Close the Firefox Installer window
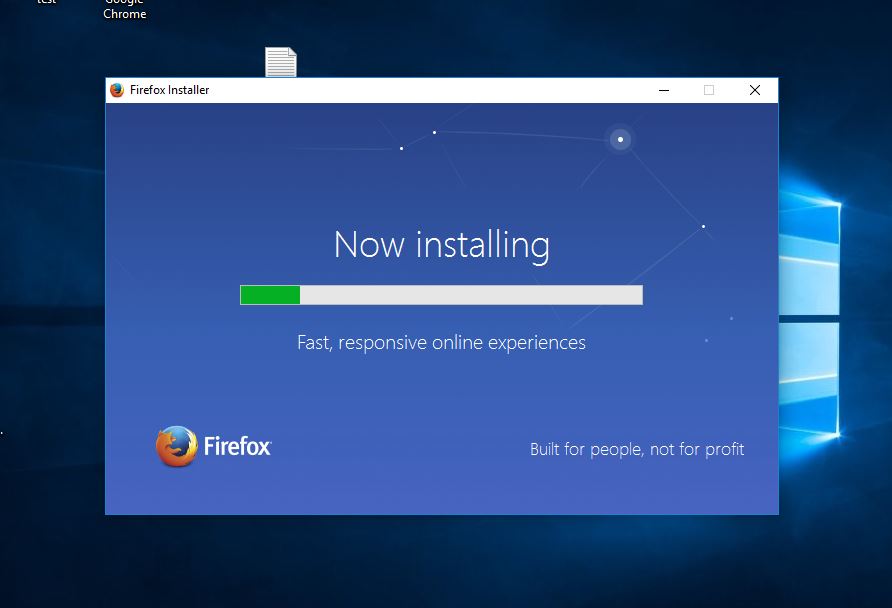892x608 pixels. [x=755, y=90]
